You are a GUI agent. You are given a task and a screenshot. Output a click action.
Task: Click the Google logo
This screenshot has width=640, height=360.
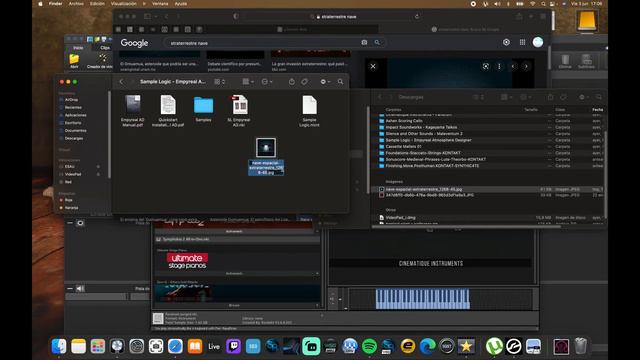[134, 43]
